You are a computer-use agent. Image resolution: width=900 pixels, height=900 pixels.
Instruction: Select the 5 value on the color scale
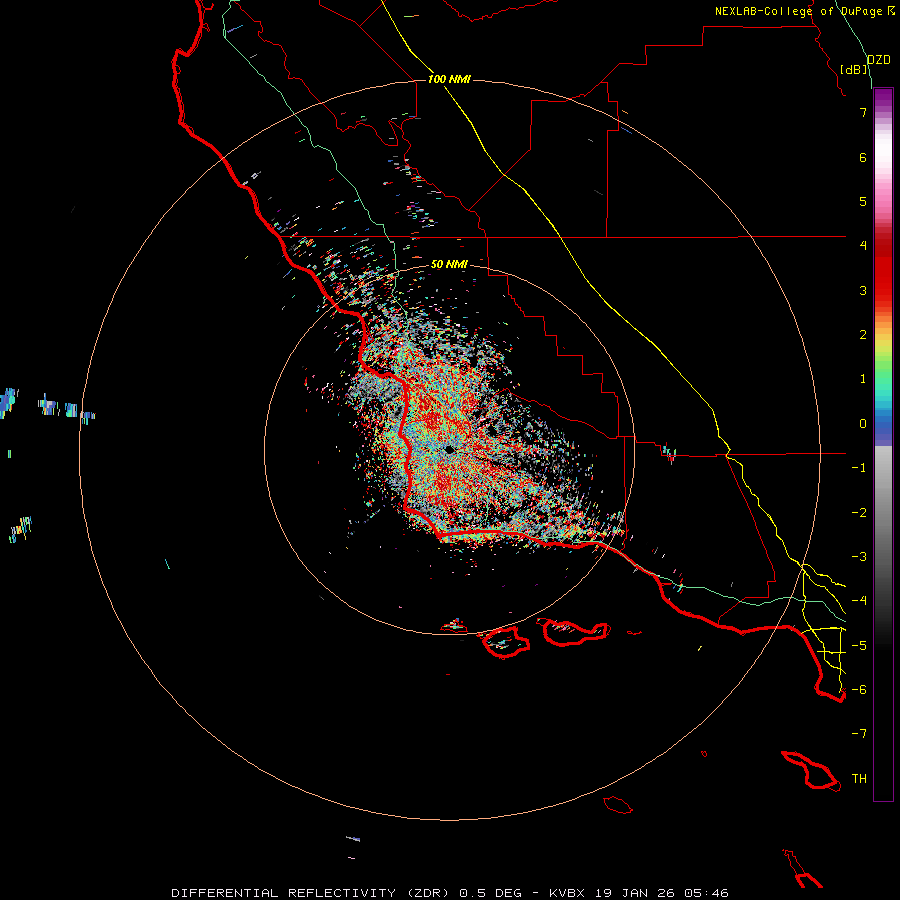(863, 201)
